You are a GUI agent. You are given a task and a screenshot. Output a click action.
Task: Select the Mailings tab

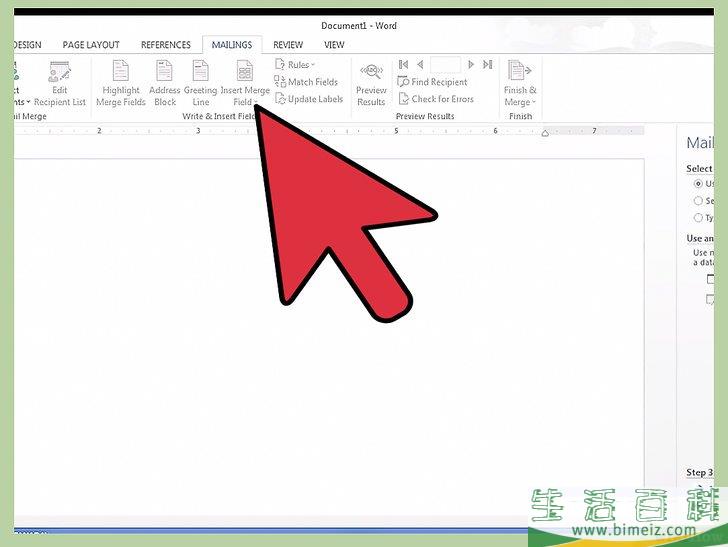tap(232, 45)
